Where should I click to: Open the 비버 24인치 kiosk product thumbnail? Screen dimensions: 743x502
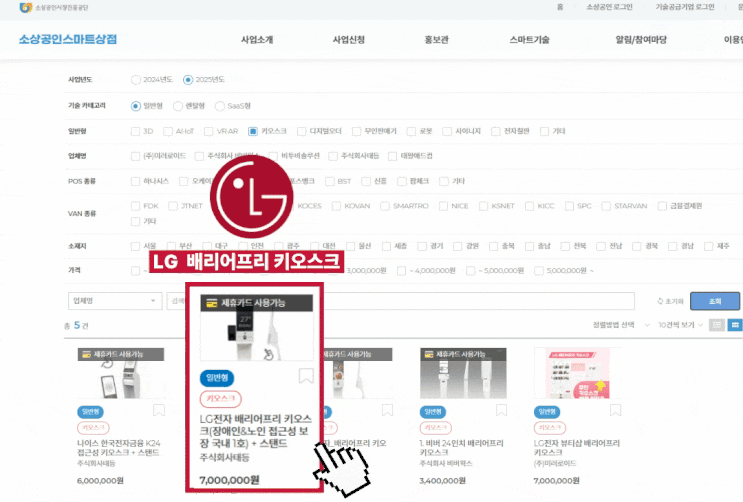point(463,374)
